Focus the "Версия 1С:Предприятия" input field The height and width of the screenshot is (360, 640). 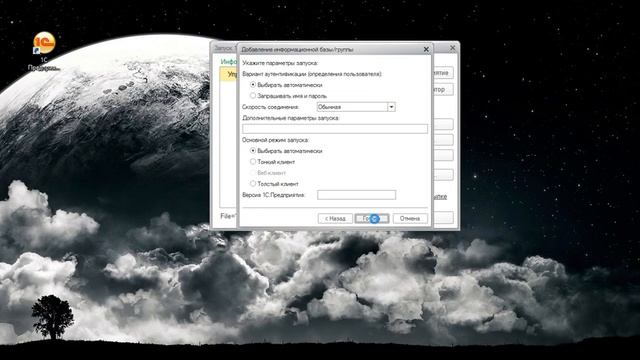click(x=356, y=195)
